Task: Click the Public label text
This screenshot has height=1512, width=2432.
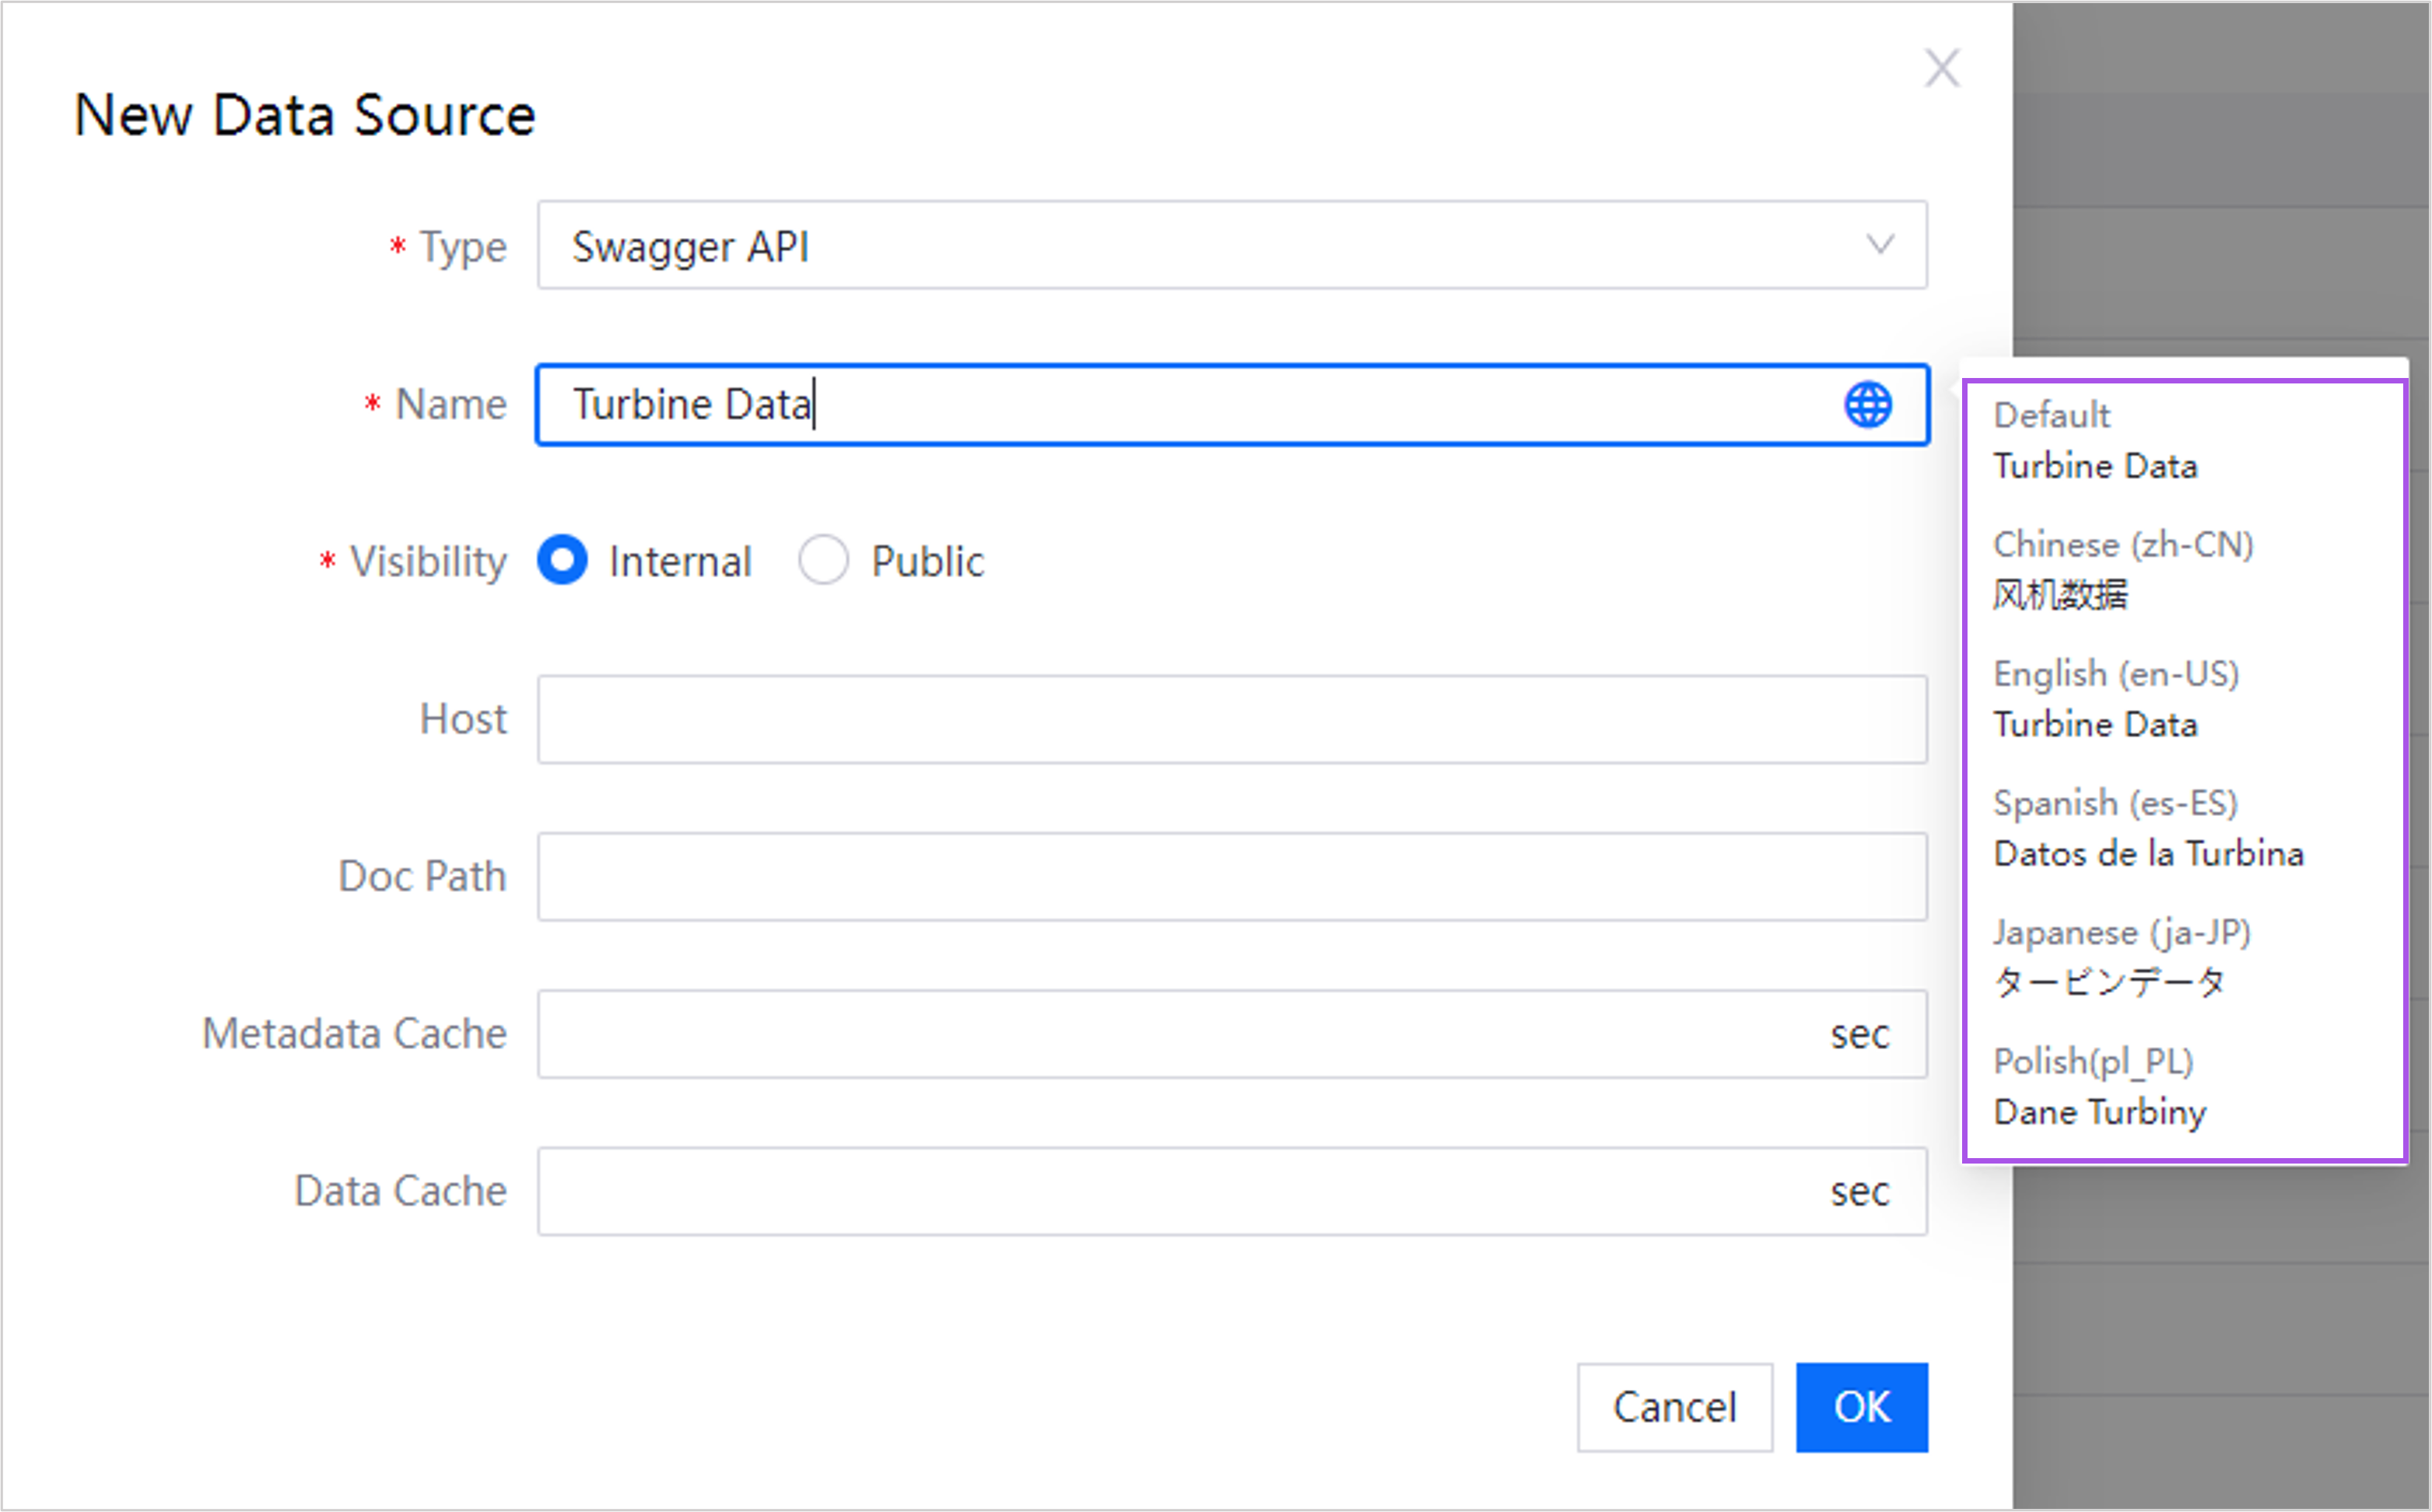Action: pyautogui.click(x=927, y=562)
